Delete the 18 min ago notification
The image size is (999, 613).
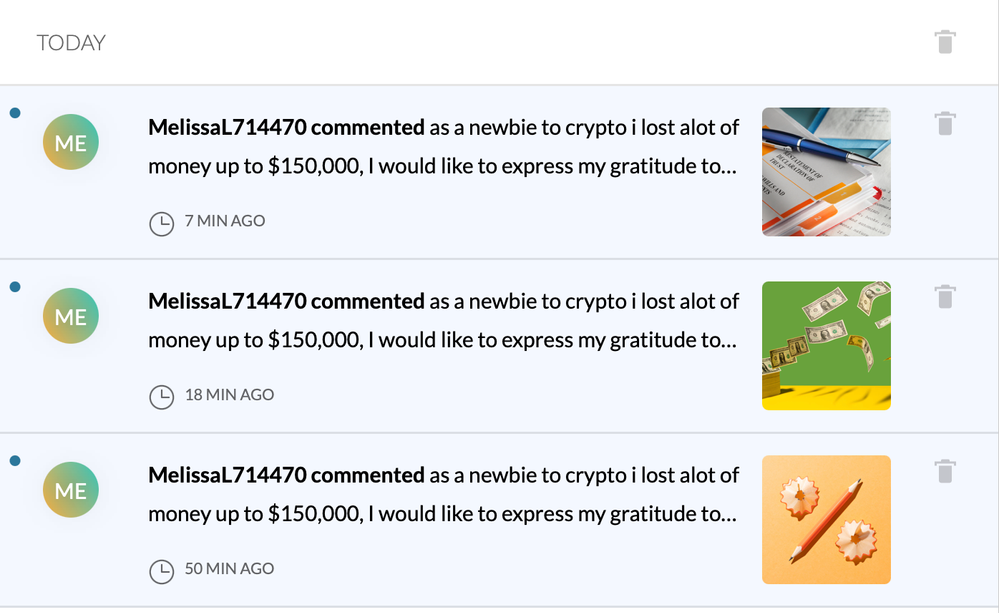(945, 297)
